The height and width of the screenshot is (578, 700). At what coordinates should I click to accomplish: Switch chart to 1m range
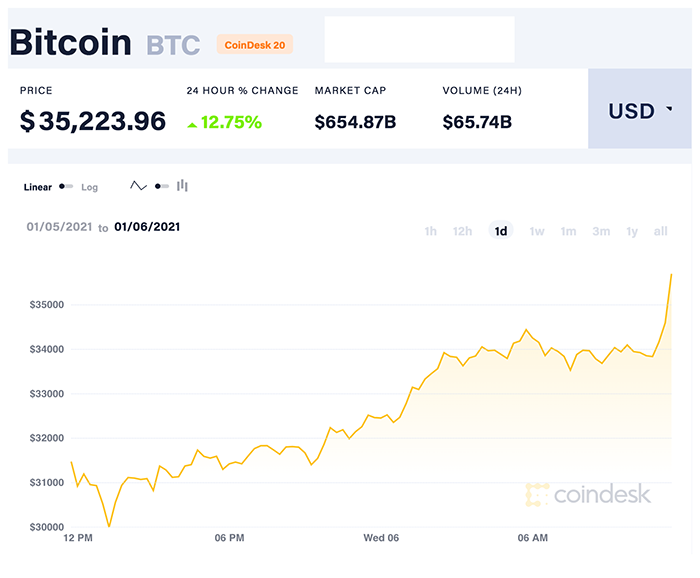(x=568, y=231)
